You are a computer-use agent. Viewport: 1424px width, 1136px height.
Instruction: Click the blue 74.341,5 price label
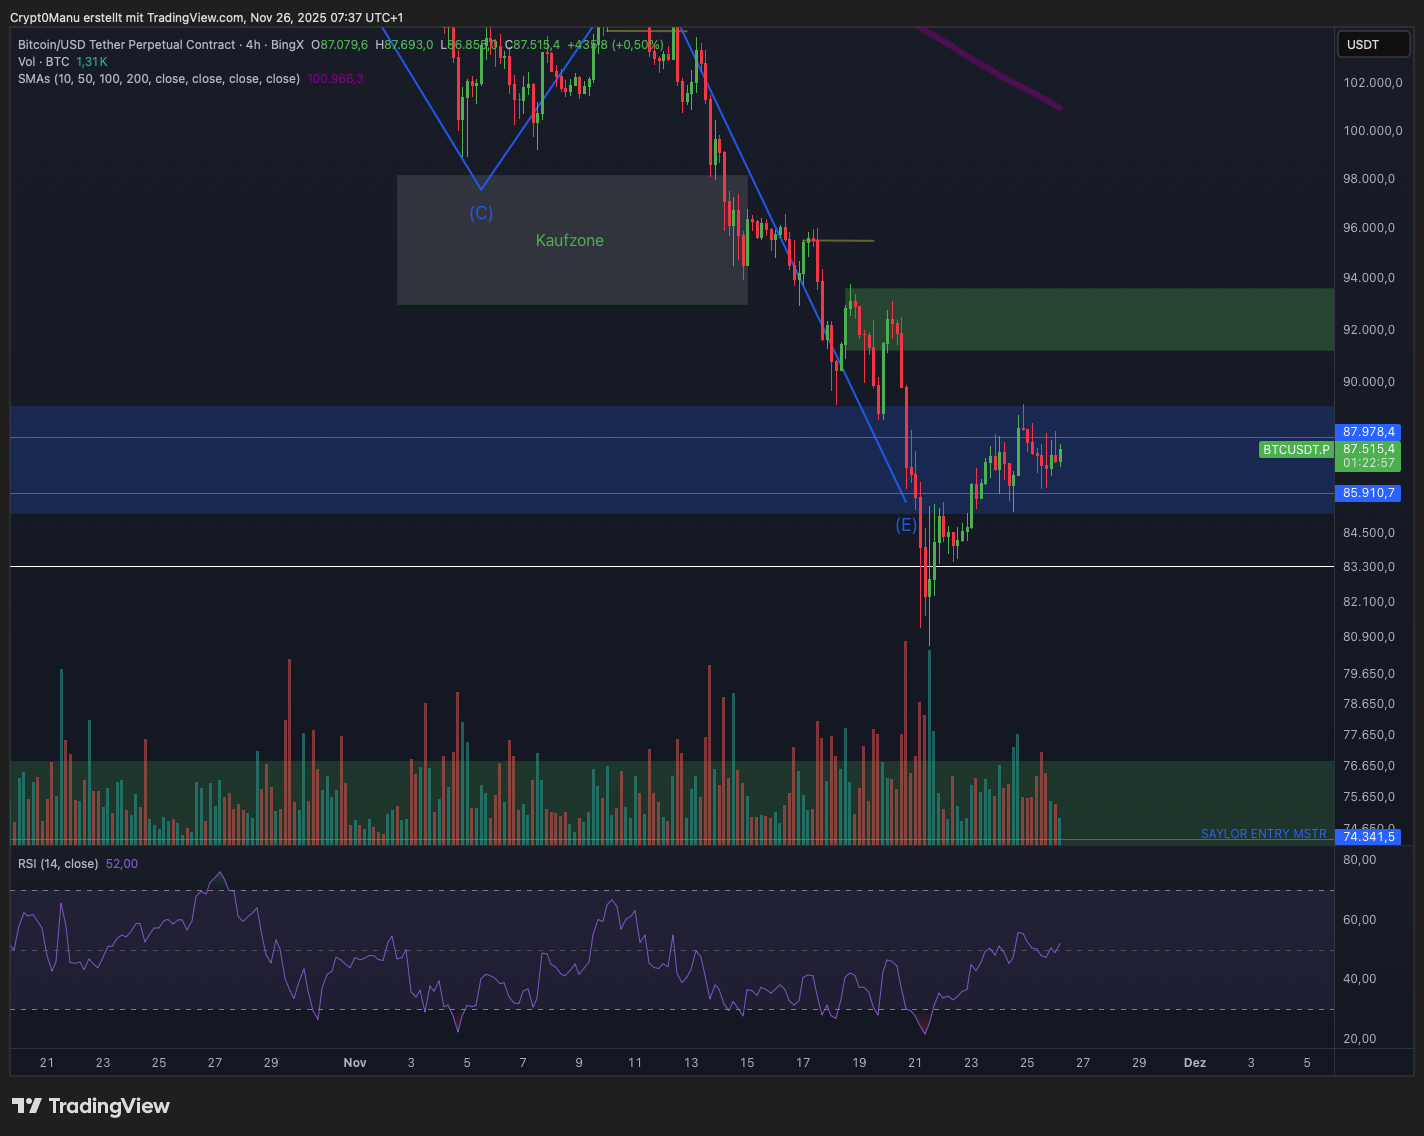coord(1368,837)
